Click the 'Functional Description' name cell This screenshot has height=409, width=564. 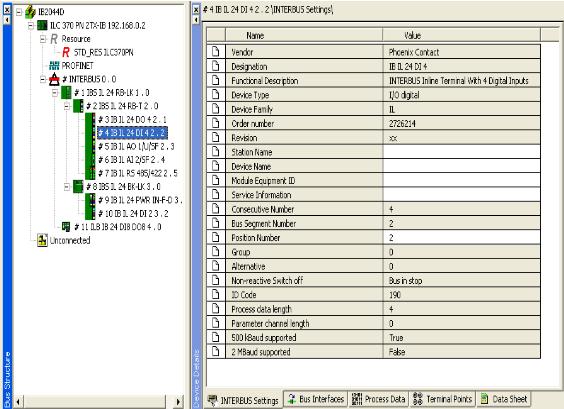click(304, 81)
